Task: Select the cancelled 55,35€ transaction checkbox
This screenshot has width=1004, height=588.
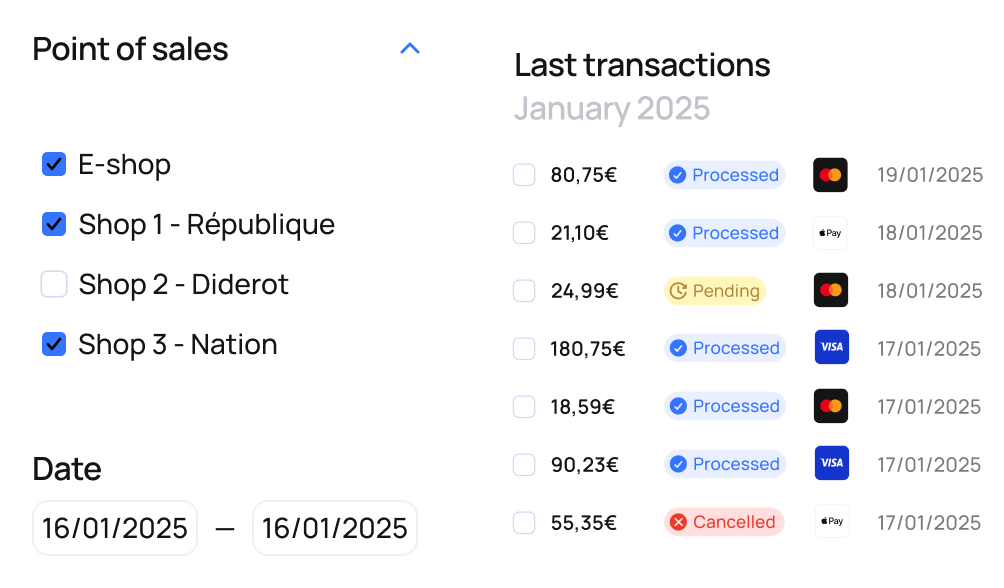Action: click(x=524, y=522)
